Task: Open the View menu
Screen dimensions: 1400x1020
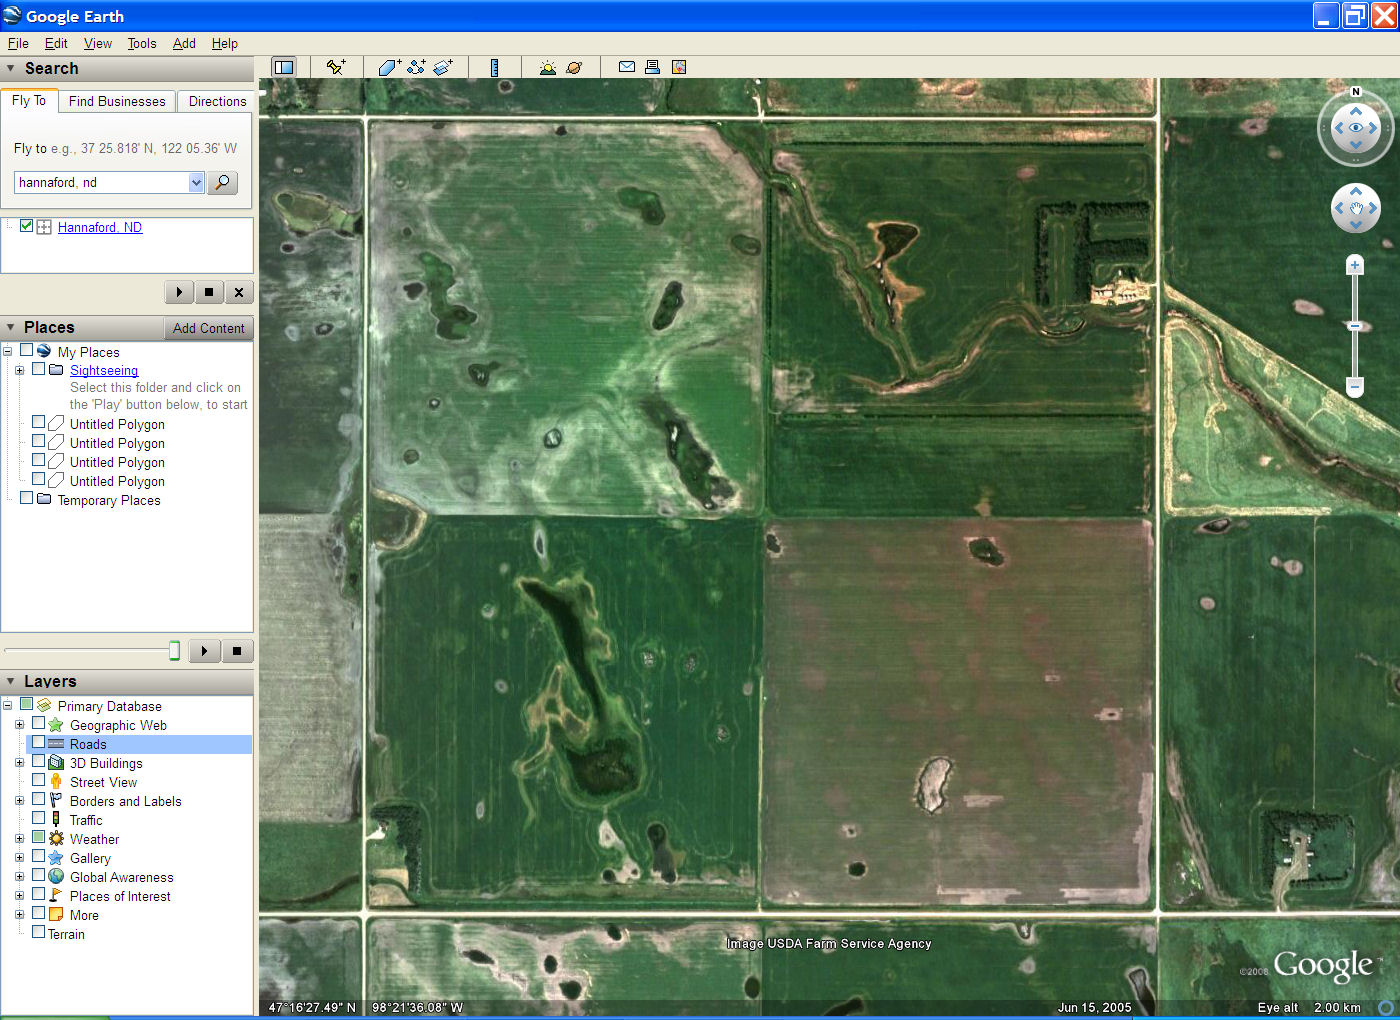Action: [x=98, y=43]
